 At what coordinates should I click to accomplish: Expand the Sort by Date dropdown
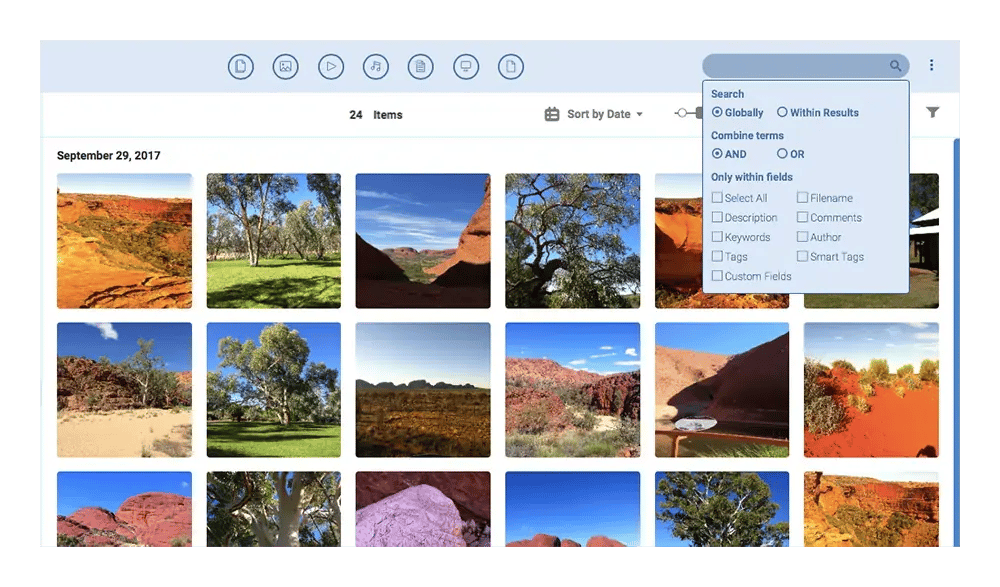[604, 114]
